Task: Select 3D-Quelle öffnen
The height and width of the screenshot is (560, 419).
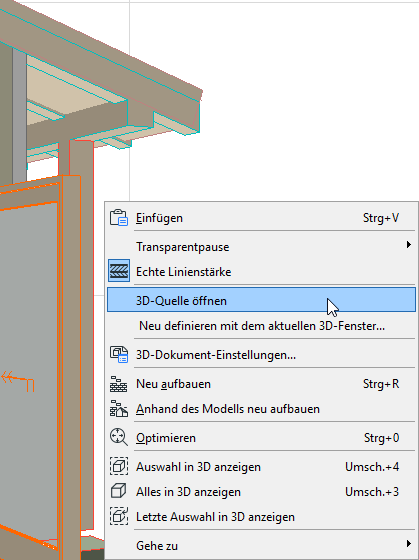Action: [261, 300]
